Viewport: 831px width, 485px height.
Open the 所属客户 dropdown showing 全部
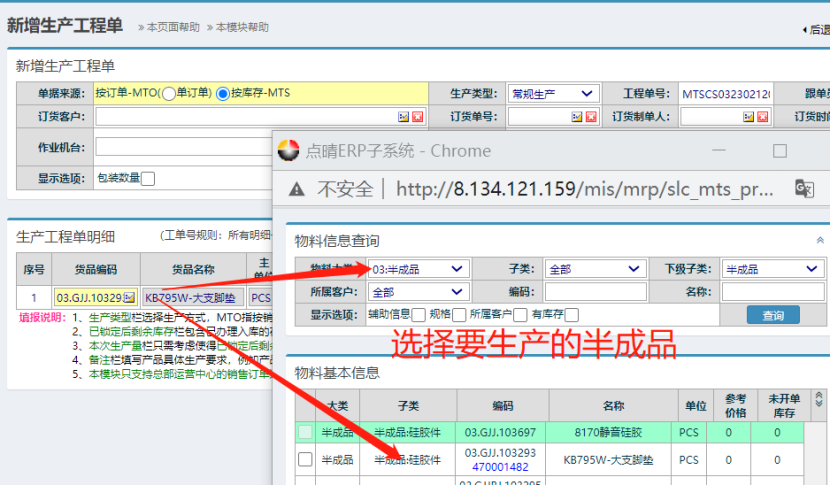tap(418, 292)
